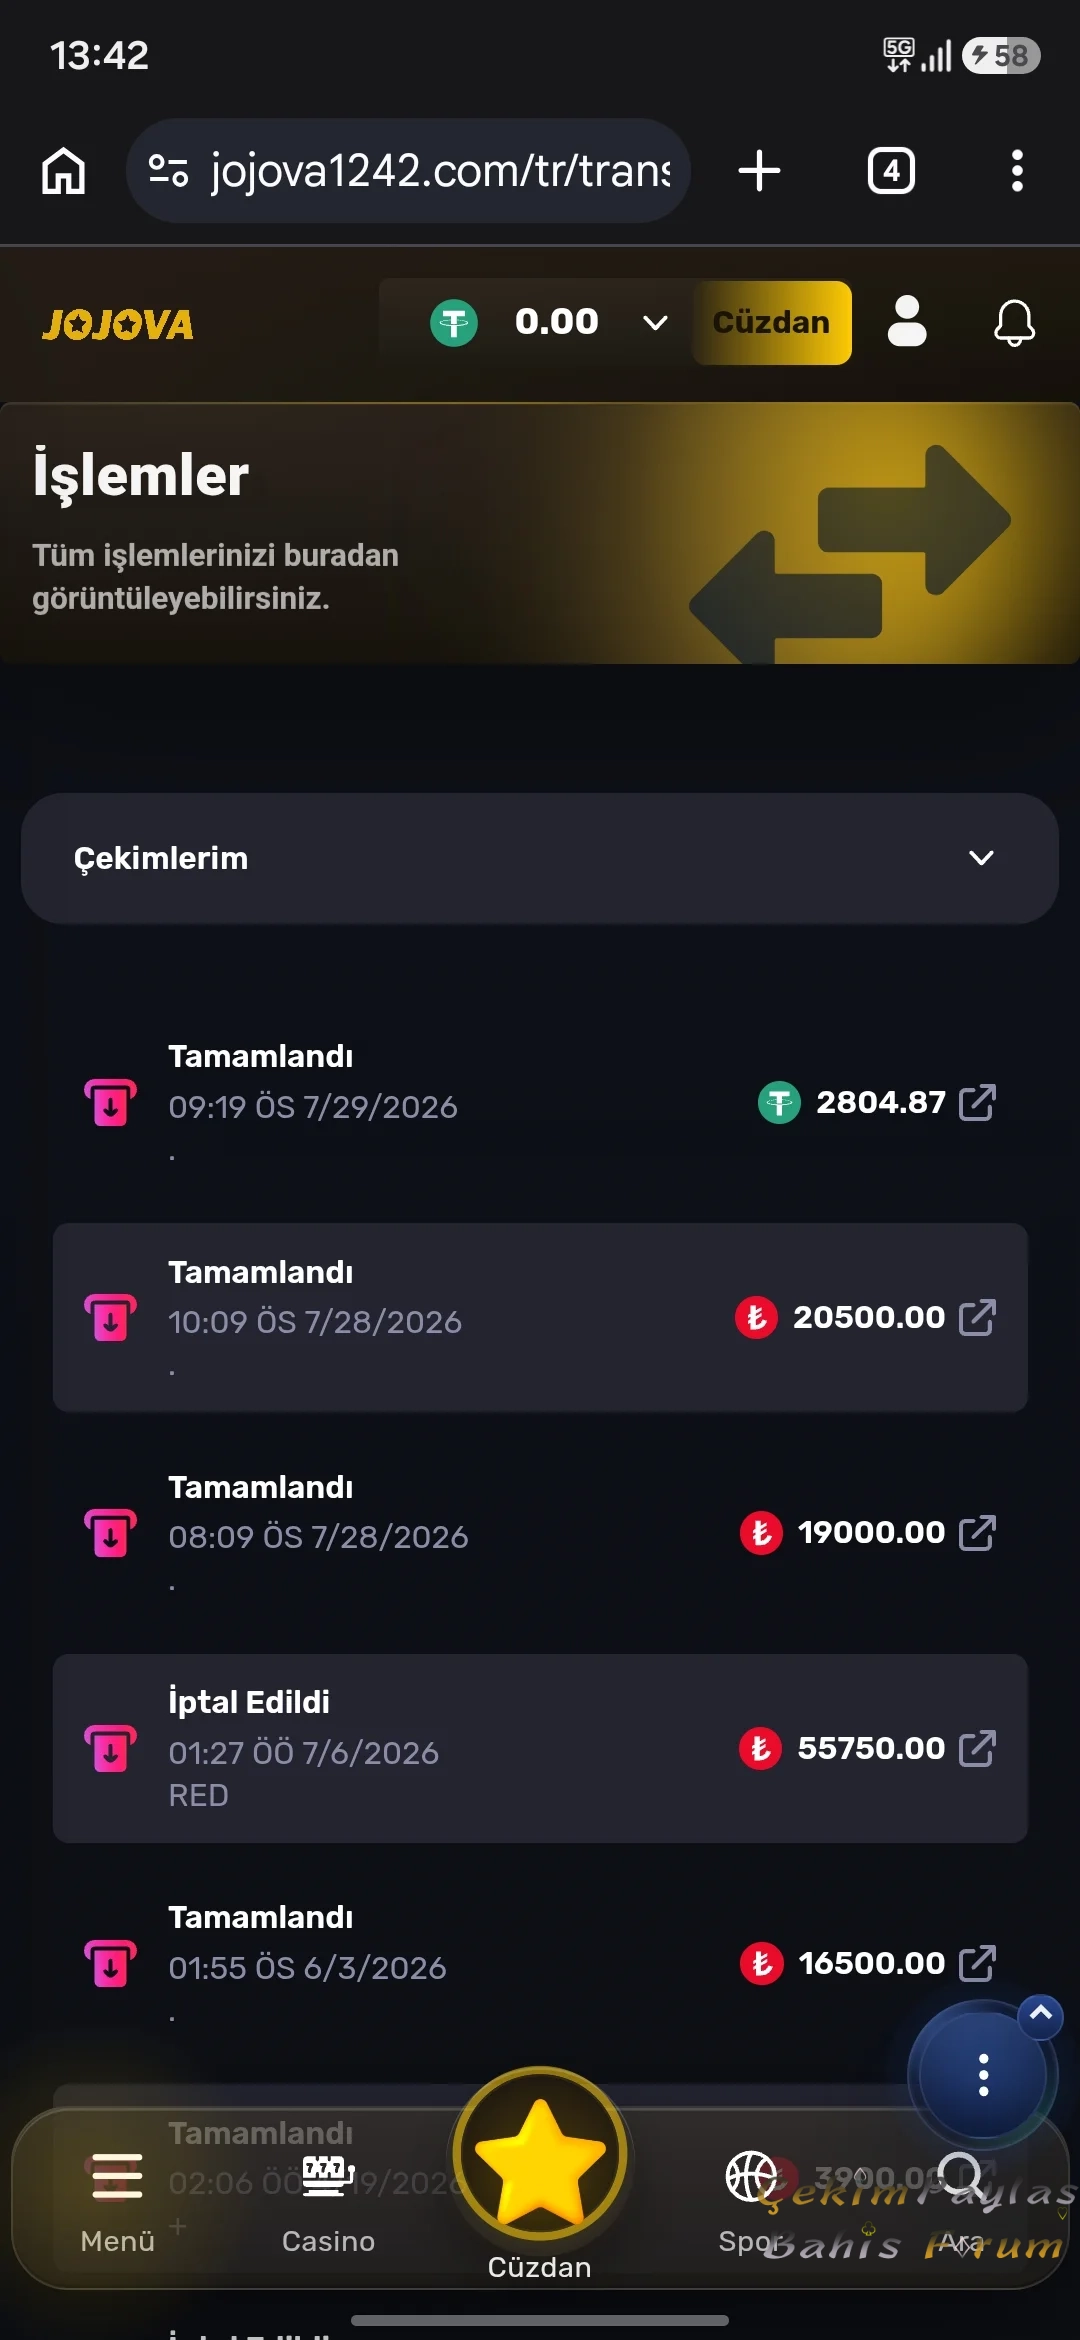Open the browser three-dot overflow menu
Screen dimensions: 1080x2340
(x=1017, y=171)
